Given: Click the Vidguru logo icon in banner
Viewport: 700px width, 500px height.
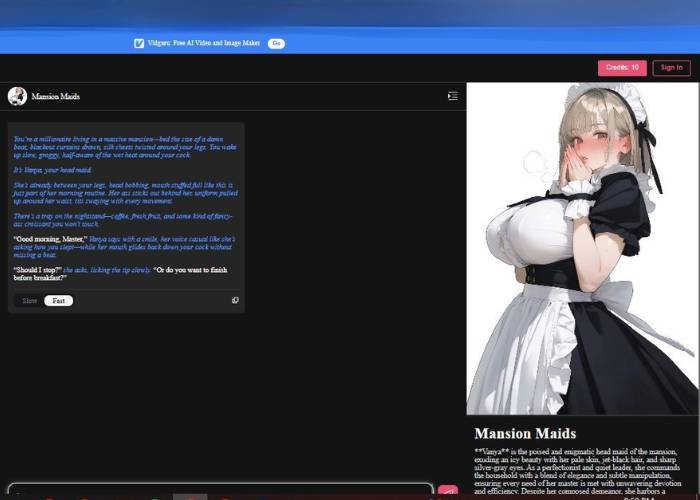Looking at the screenshot, I should [139, 43].
